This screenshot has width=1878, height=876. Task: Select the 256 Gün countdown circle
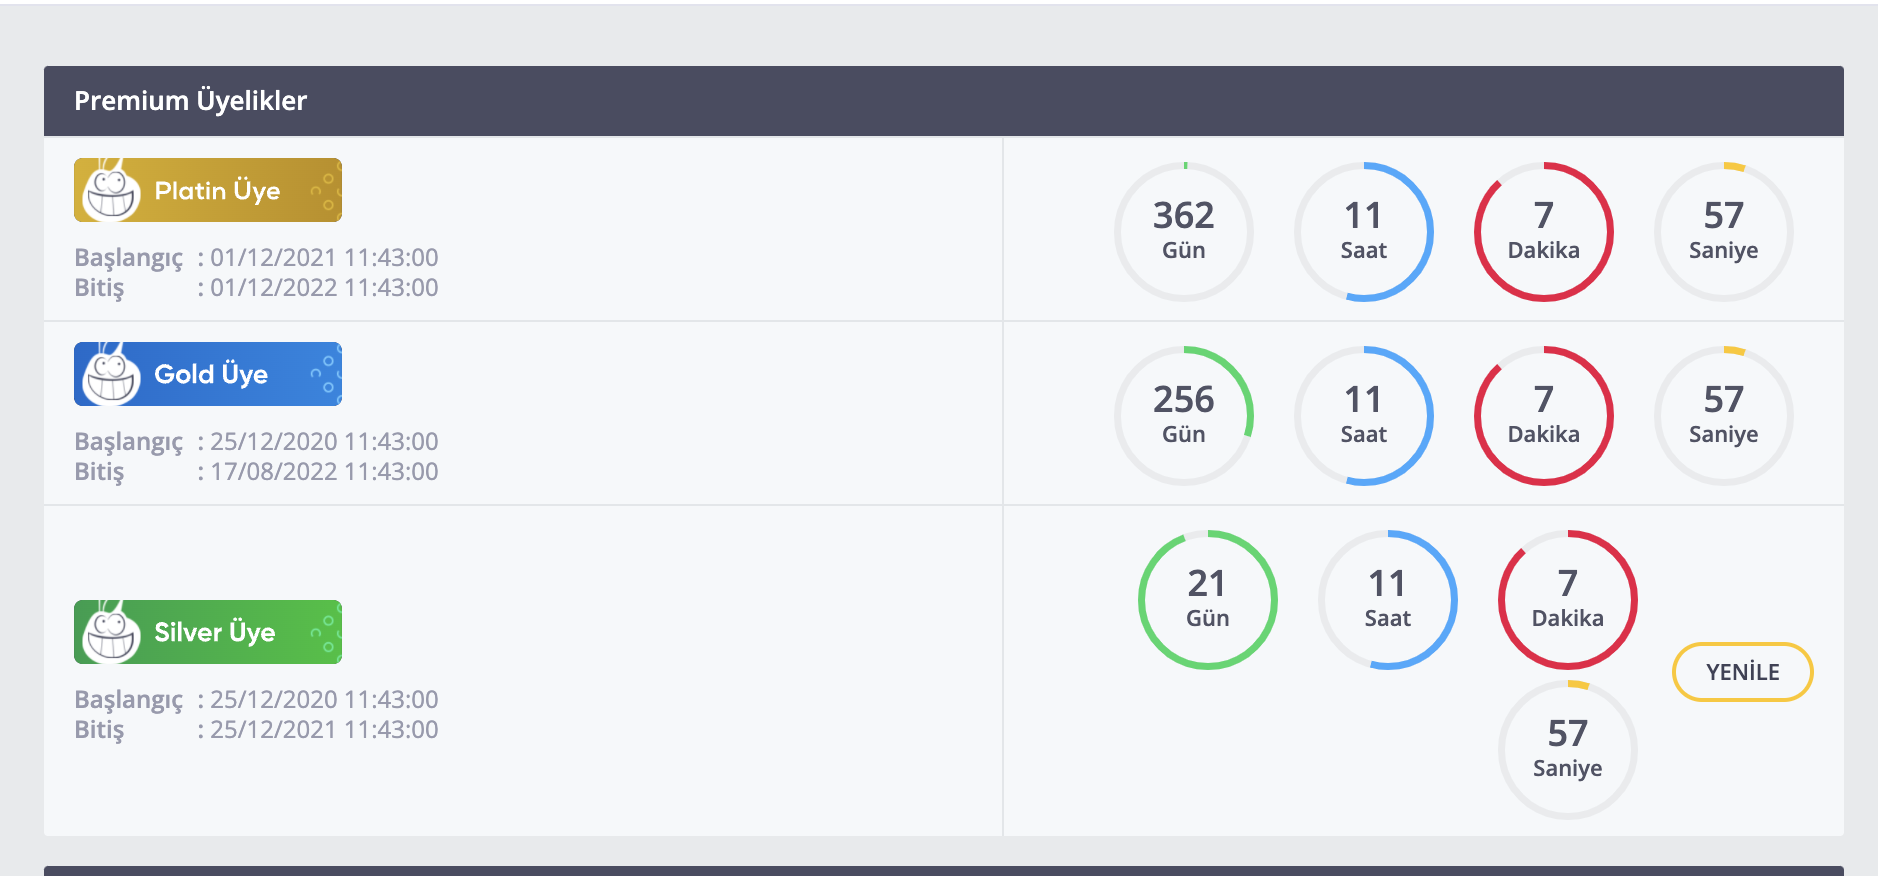point(1184,416)
